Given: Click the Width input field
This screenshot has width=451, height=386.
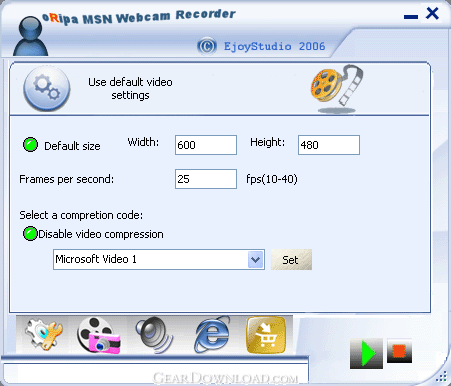Looking at the screenshot, I should coord(206,145).
